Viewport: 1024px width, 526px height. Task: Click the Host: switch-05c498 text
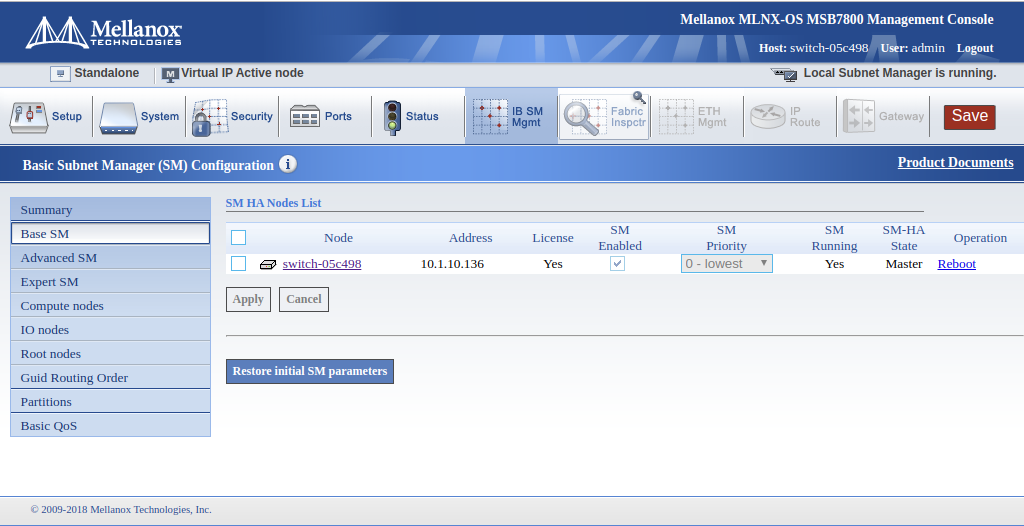814,48
